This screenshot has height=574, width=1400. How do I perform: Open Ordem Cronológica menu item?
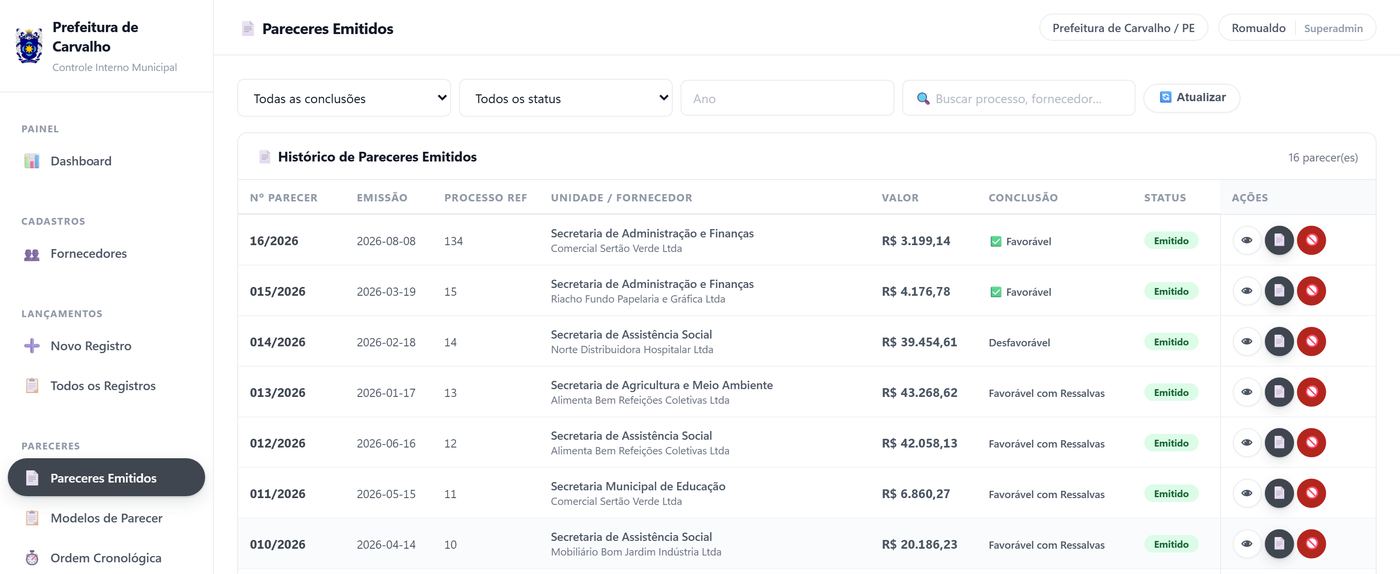107,558
